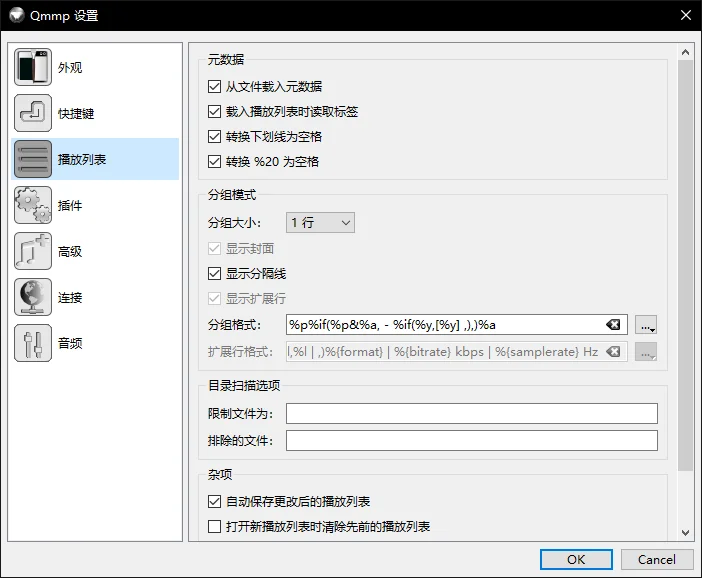Open the 插件 plugins gear icon

tap(33, 205)
